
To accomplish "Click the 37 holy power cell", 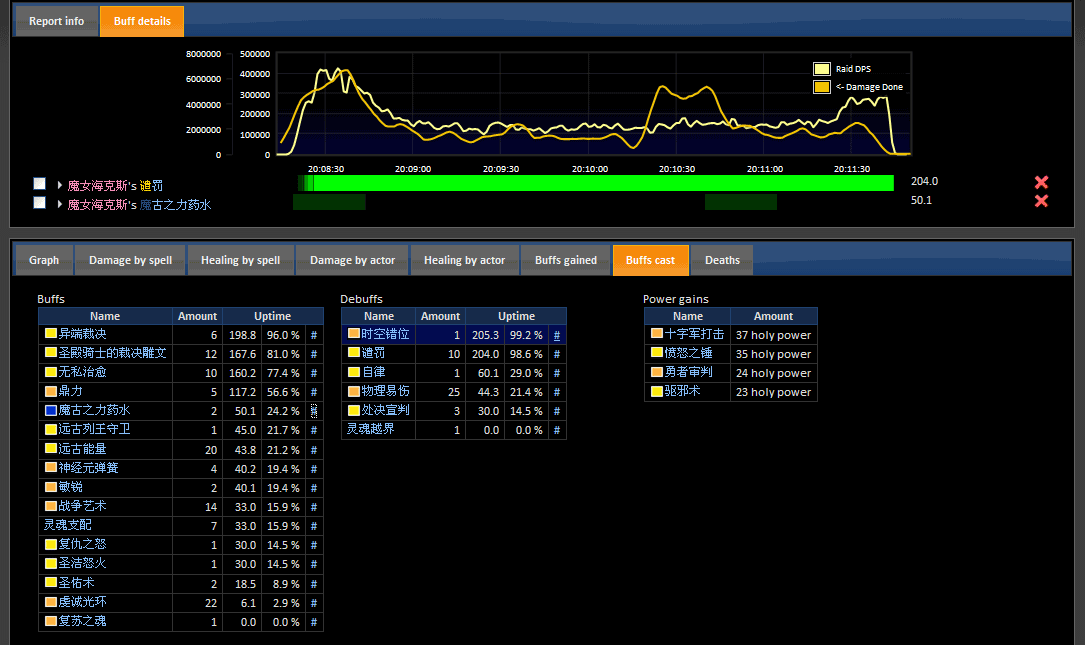I will pos(773,335).
